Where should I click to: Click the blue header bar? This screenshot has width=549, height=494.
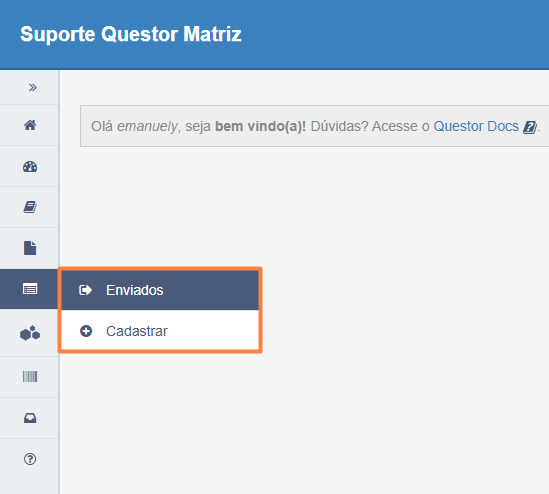pyautogui.click(x=274, y=34)
